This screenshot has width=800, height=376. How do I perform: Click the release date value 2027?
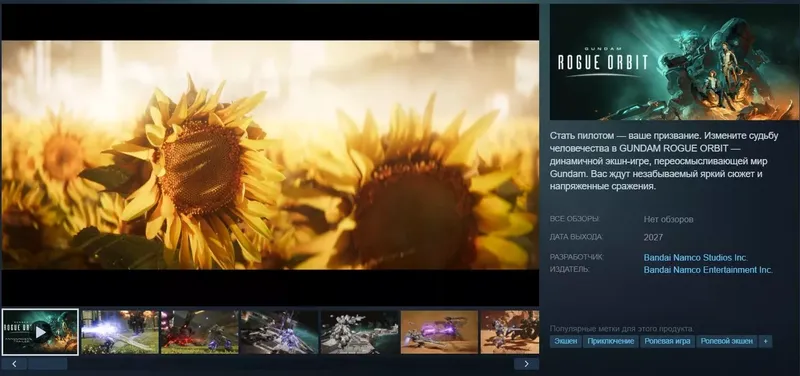tap(653, 237)
